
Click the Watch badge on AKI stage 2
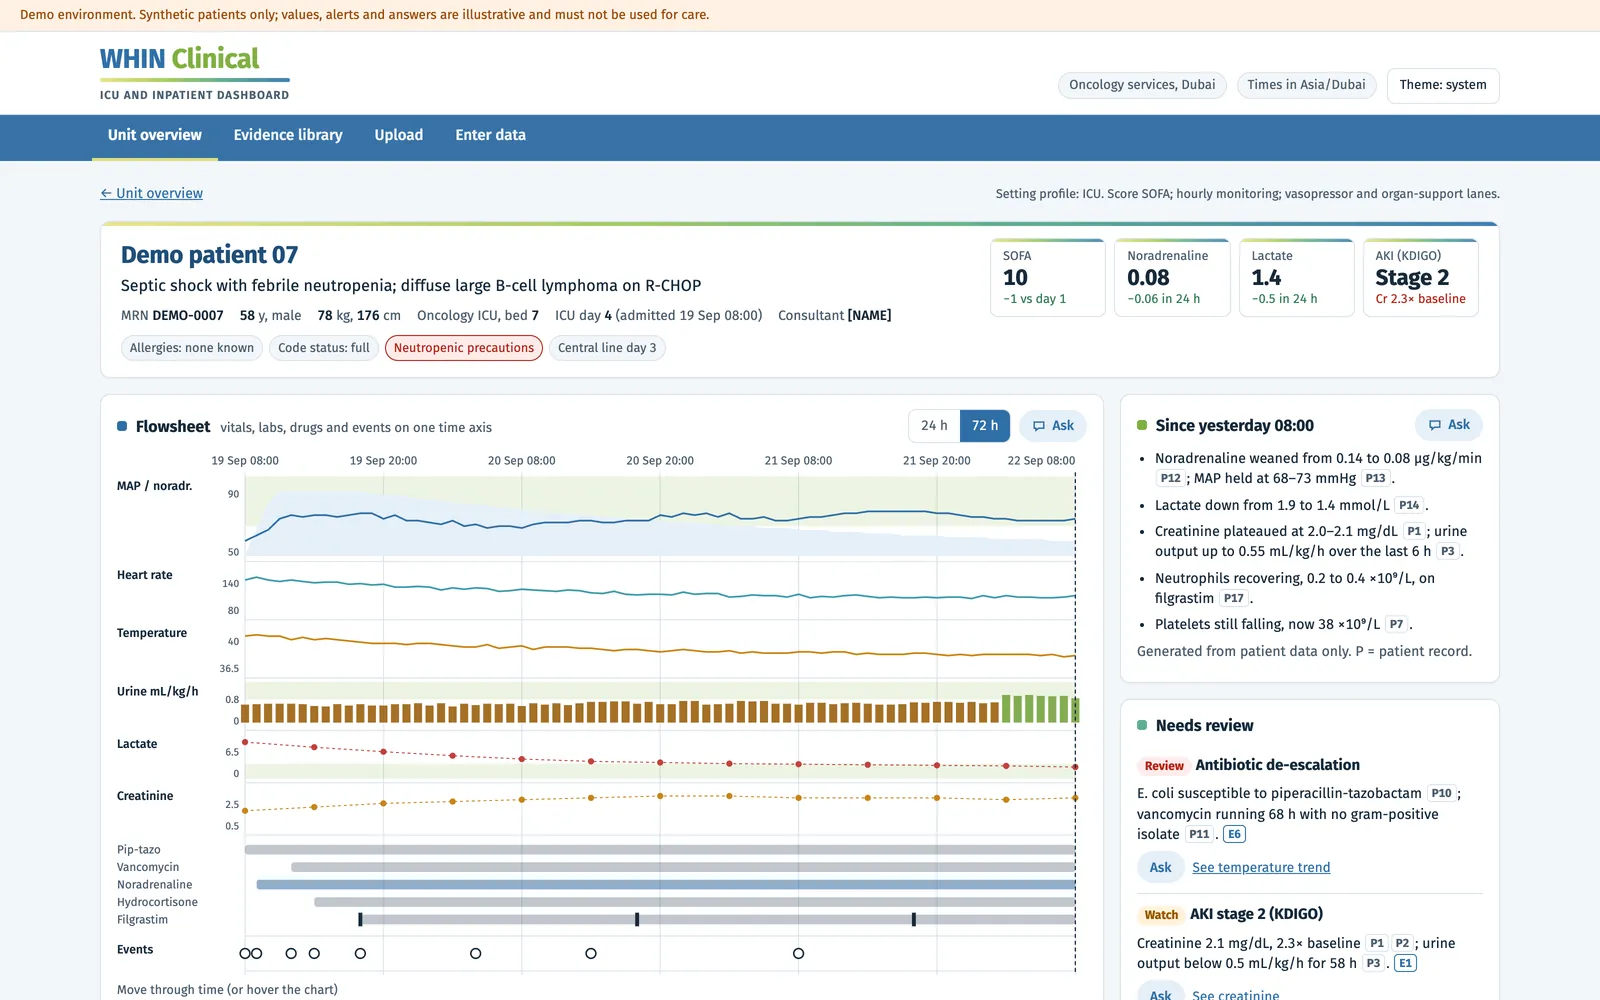[x=1161, y=915]
